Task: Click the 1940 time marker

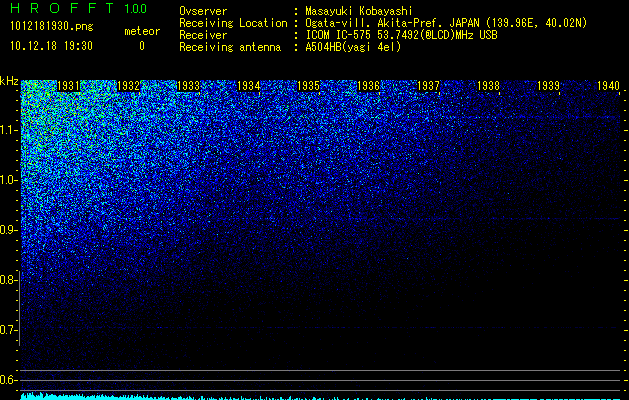Action: (x=609, y=86)
